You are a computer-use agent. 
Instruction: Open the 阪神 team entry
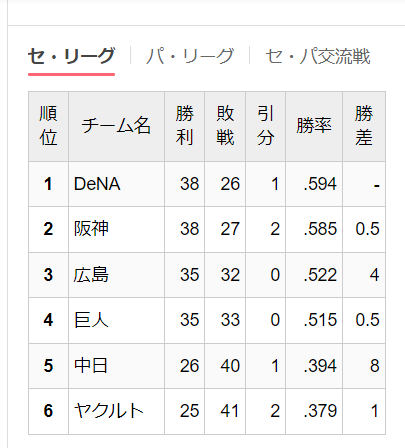coord(91,229)
